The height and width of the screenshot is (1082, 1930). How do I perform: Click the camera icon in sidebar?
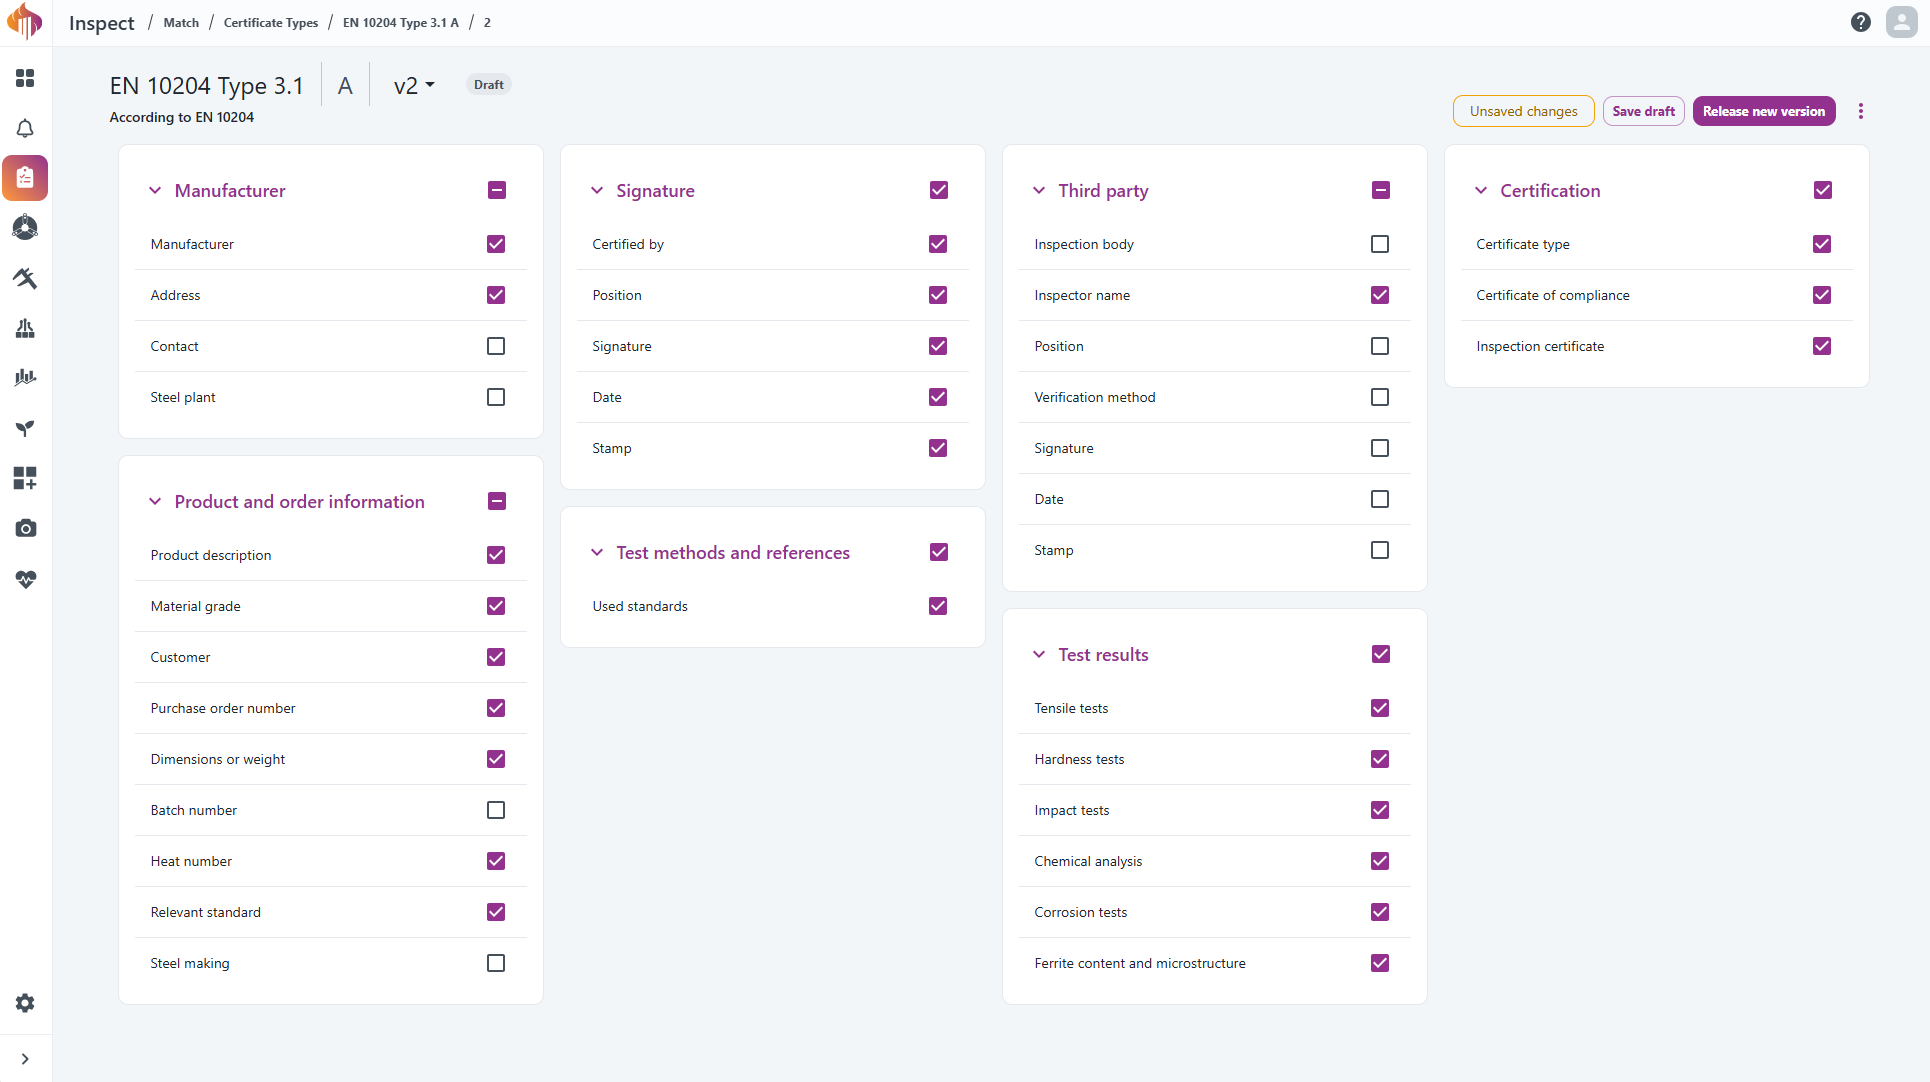(25, 528)
